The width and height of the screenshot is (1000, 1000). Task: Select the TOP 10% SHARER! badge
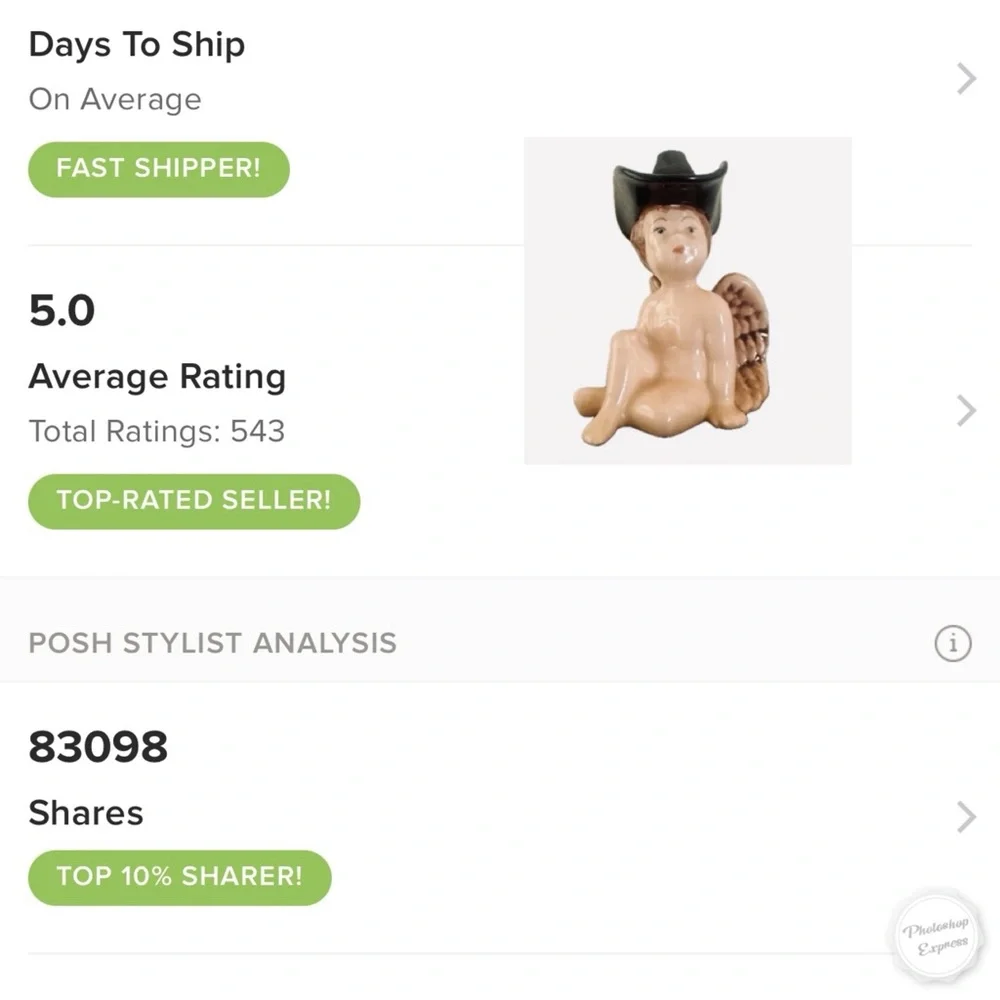click(179, 877)
